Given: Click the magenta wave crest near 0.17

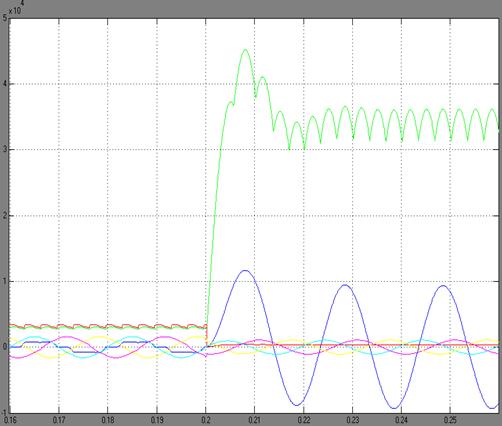Looking at the screenshot, I should point(67,337).
